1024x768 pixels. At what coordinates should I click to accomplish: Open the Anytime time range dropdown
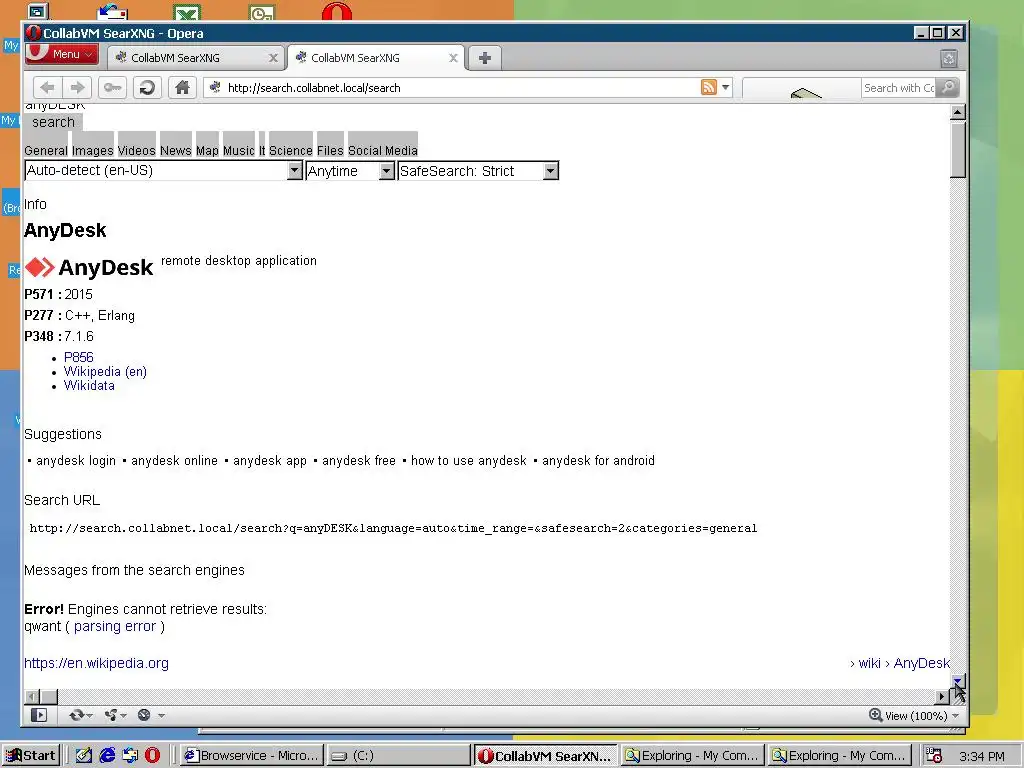(350, 171)
